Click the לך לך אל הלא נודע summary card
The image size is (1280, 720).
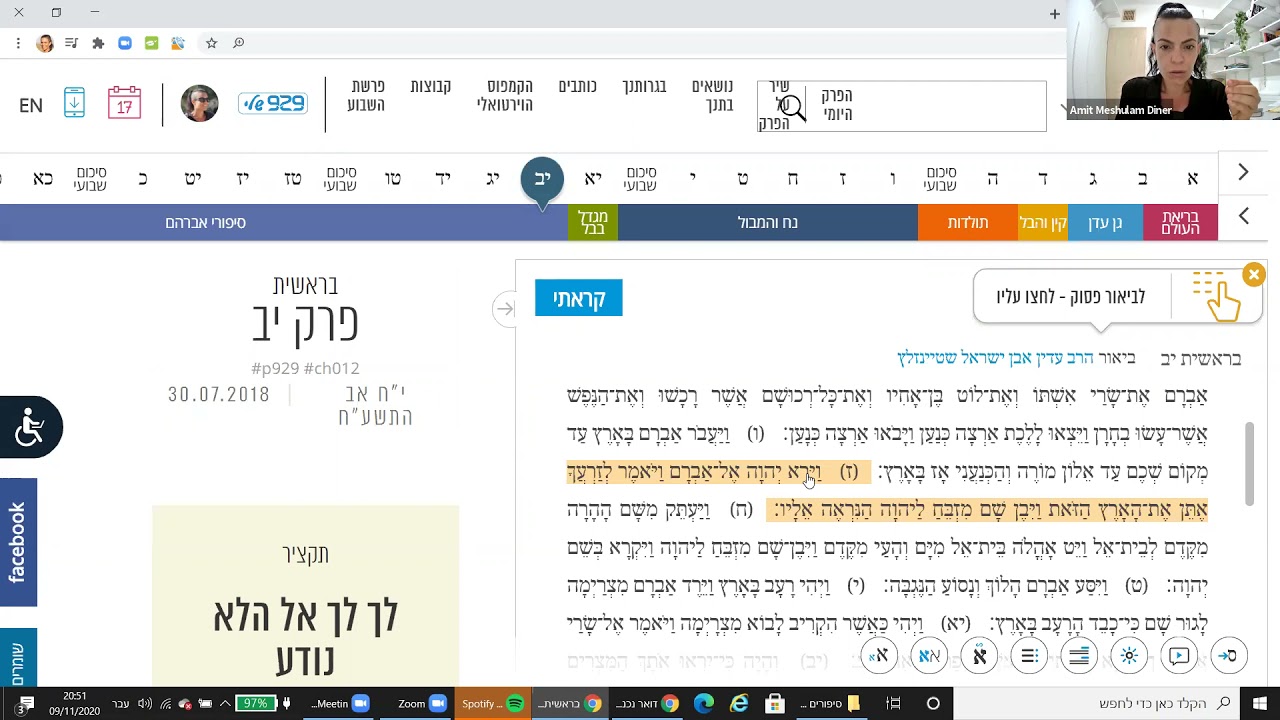(305, 595)
